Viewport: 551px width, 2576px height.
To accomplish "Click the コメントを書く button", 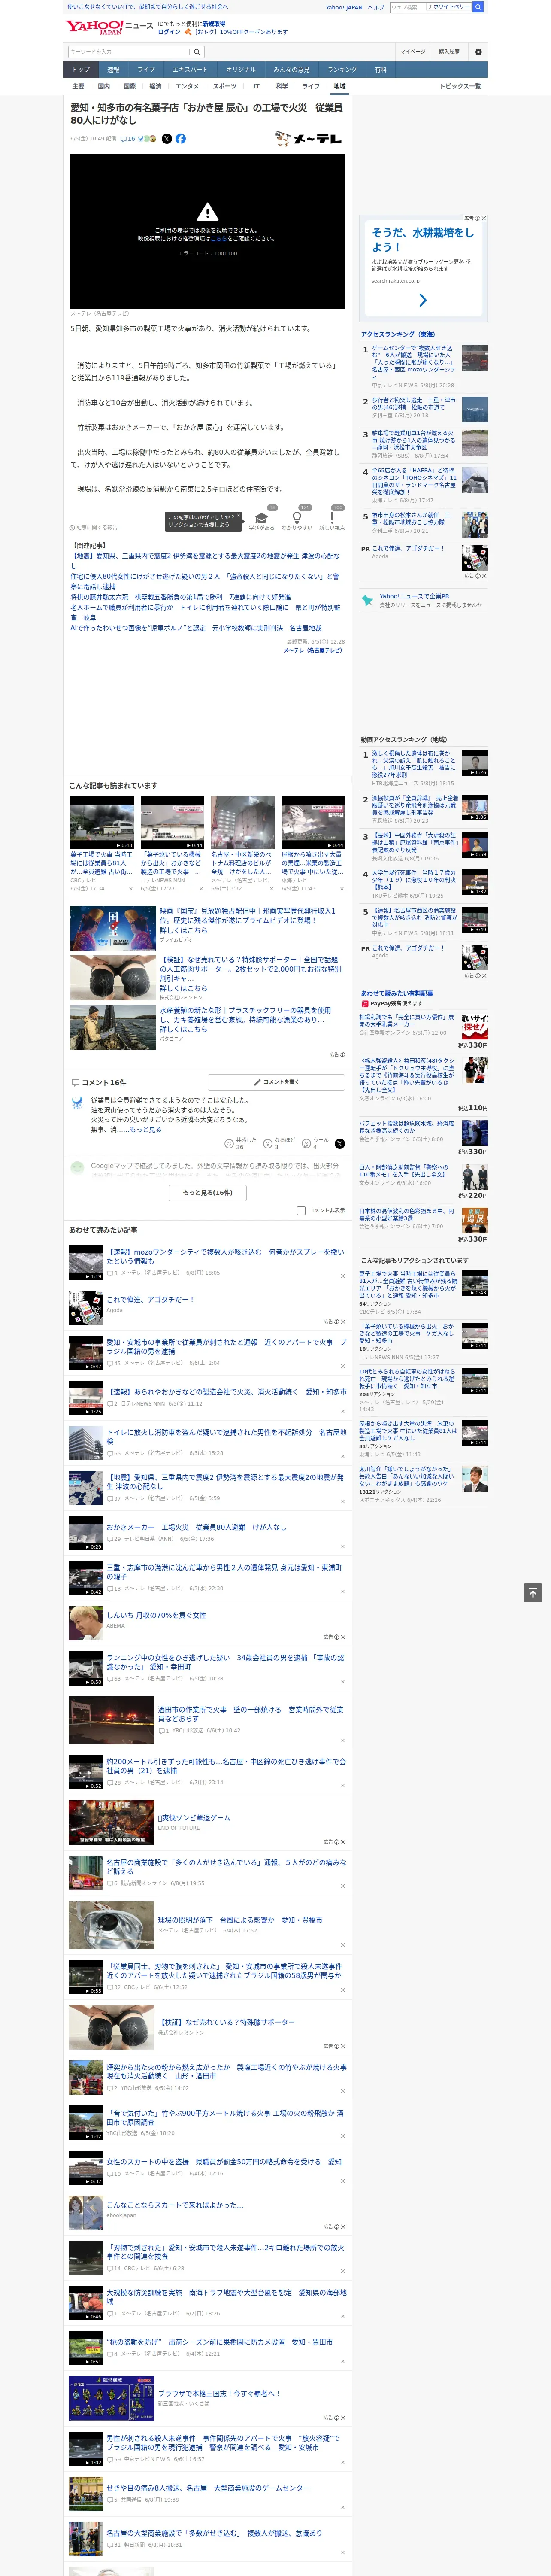I will pos(277,1082).
